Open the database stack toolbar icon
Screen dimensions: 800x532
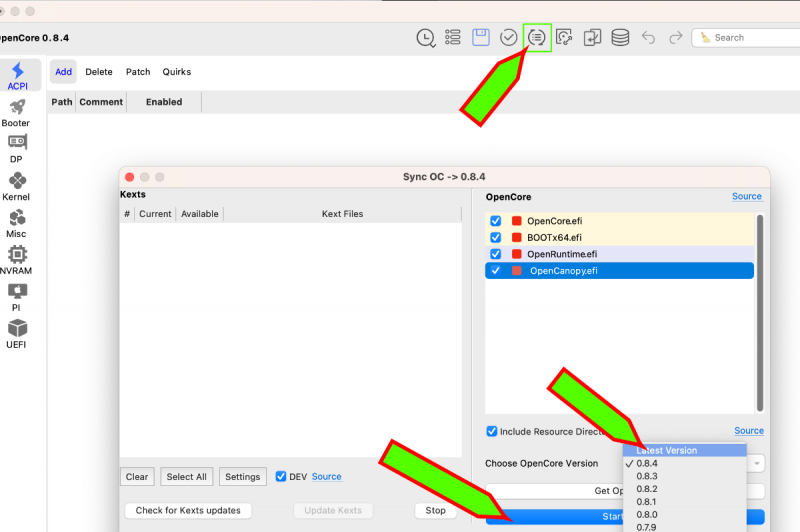point(620,37)
